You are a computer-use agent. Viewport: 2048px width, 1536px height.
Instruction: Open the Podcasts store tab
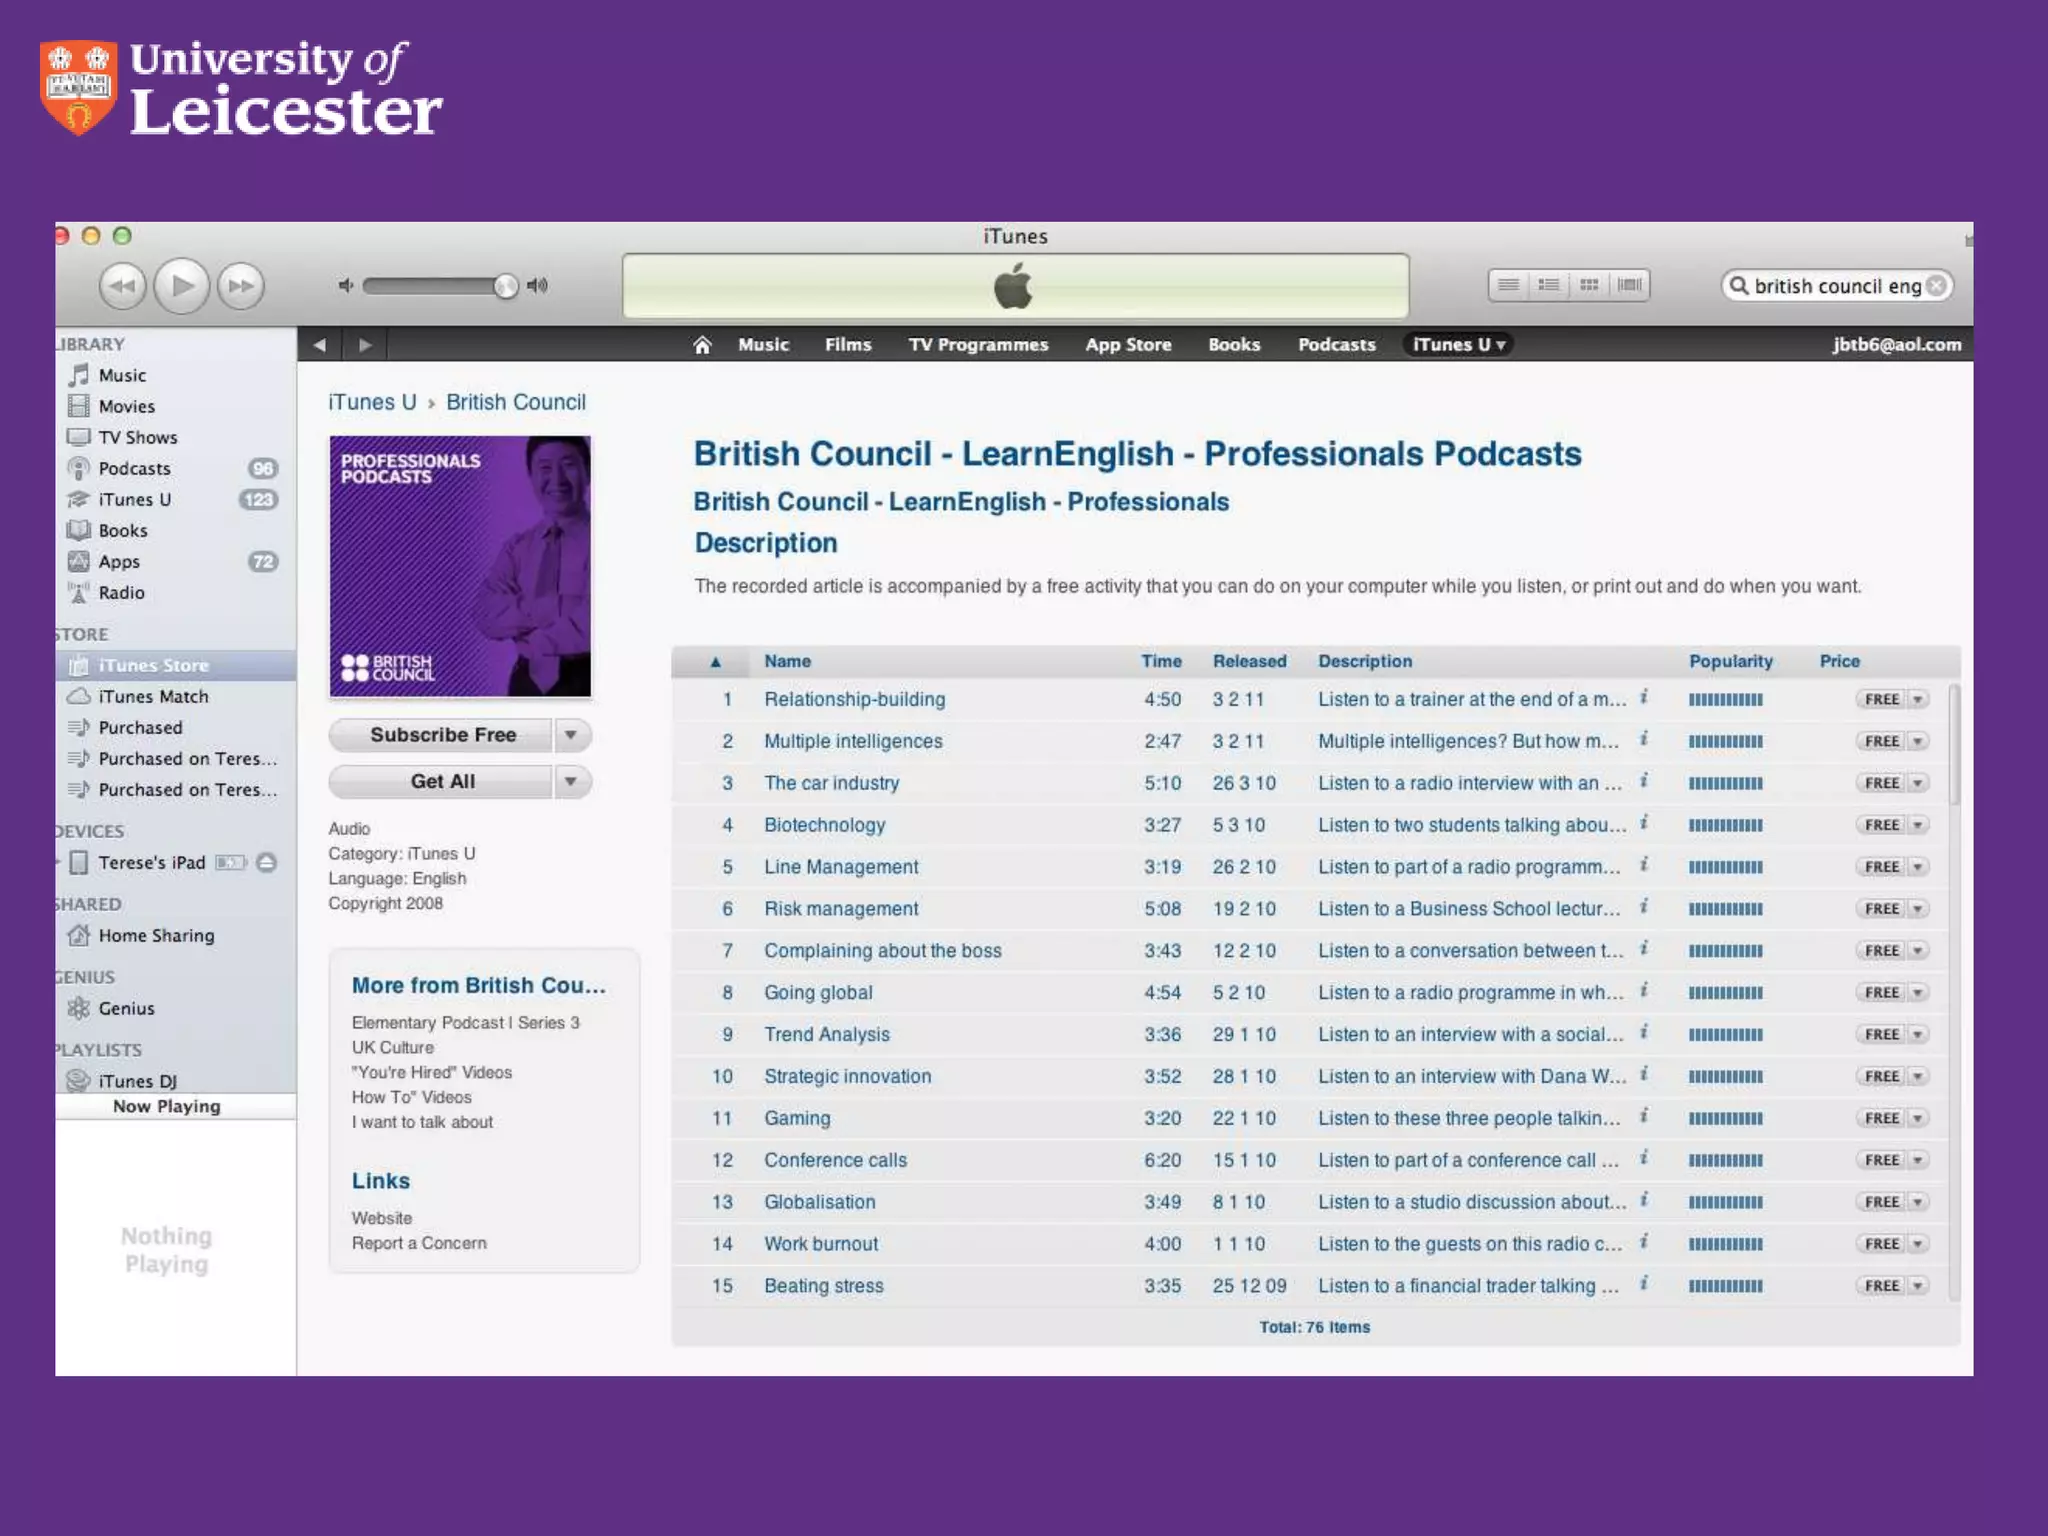(1336, 345)
